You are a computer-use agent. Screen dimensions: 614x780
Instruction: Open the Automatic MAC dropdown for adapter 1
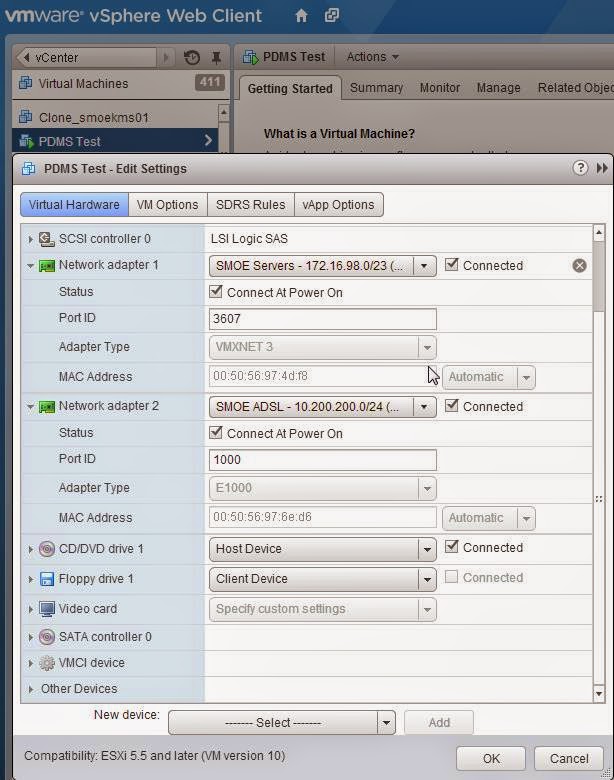coord(489,378)
